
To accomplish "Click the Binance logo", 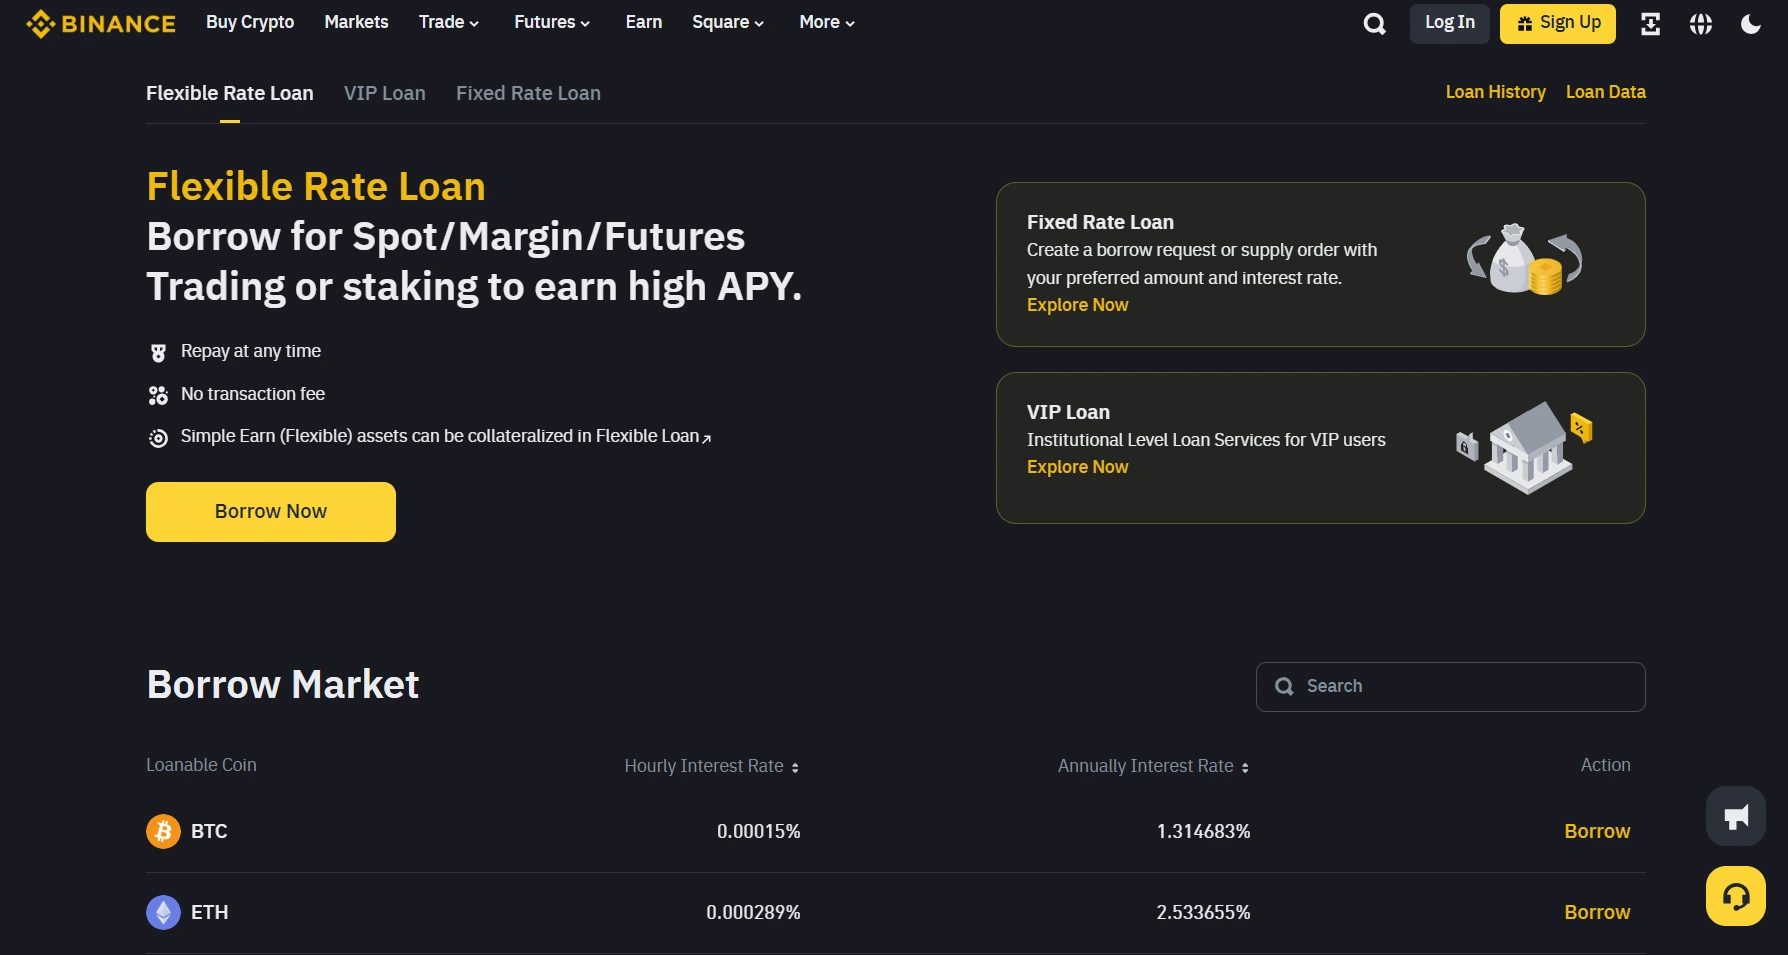I will tap(101, 23).
